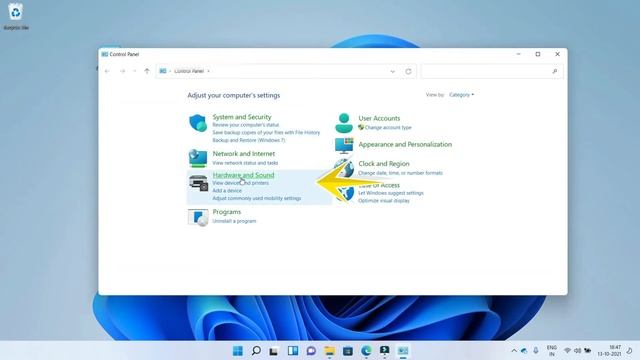Click View devices and printers
Screen dimensions: 640x360
pos(240,183)
